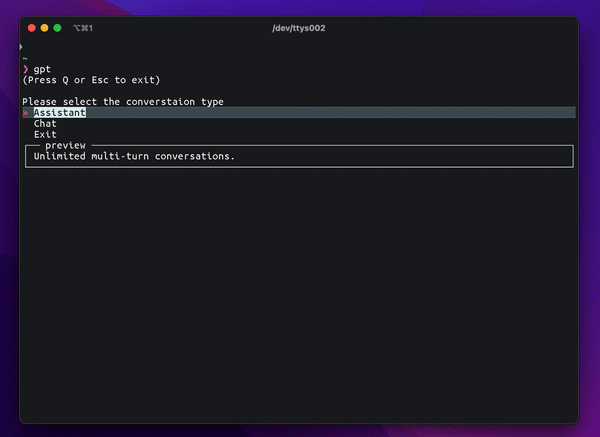Click the /dev/ttys002 window title
Image resolution: width=600 pixels, height=437 pixels.
pos(299,28)
